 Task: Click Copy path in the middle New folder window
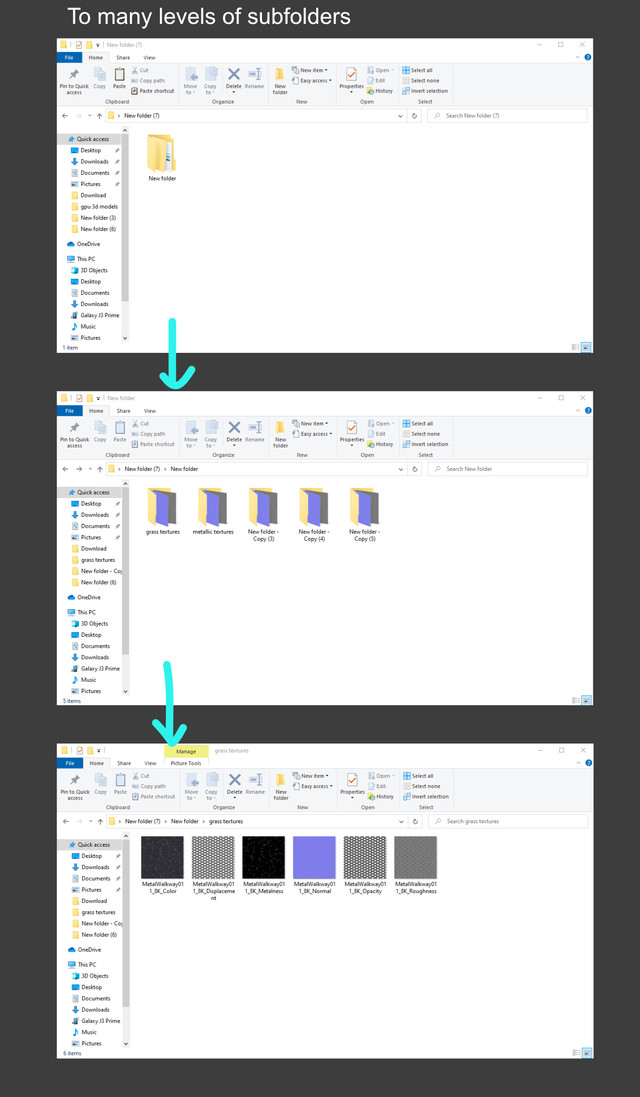[x=148, y=434]
